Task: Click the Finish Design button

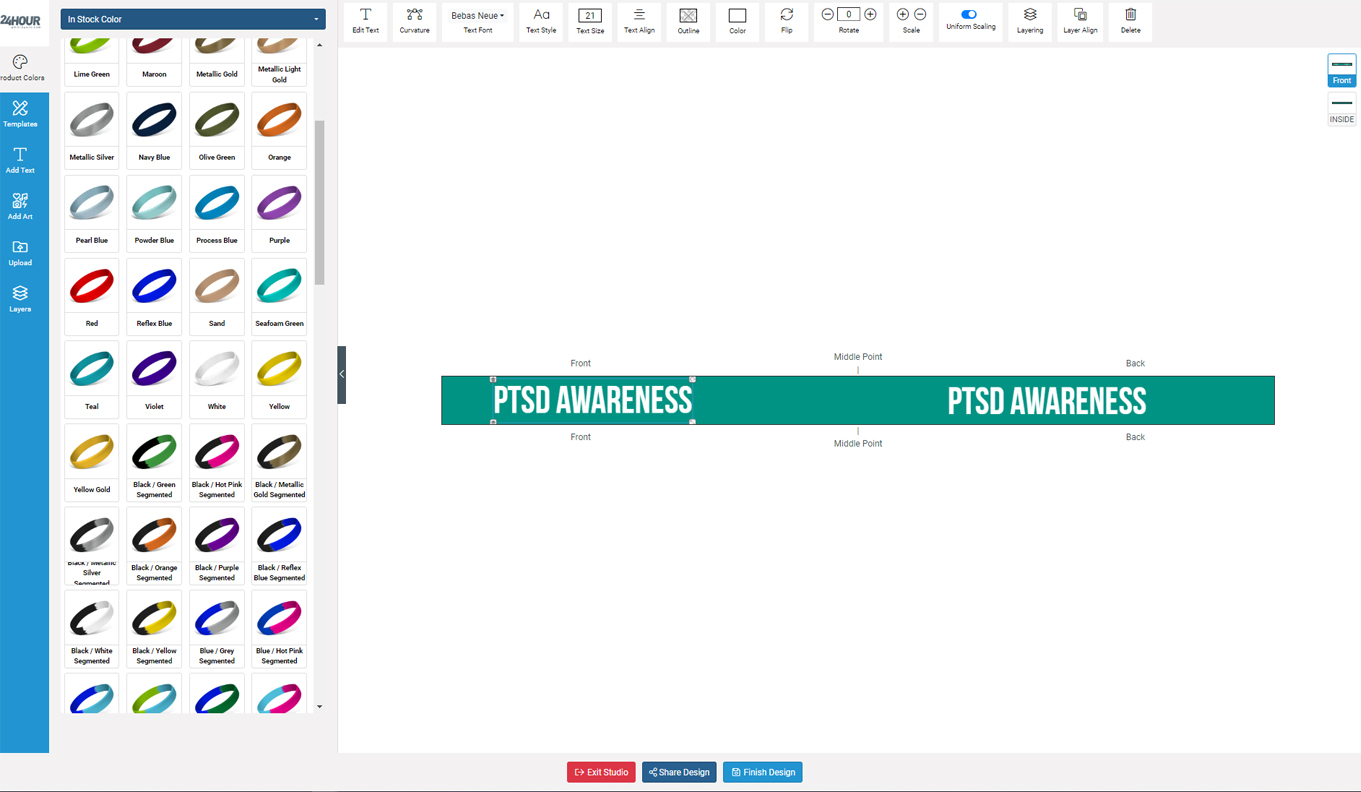Action: tap(763, 772)
